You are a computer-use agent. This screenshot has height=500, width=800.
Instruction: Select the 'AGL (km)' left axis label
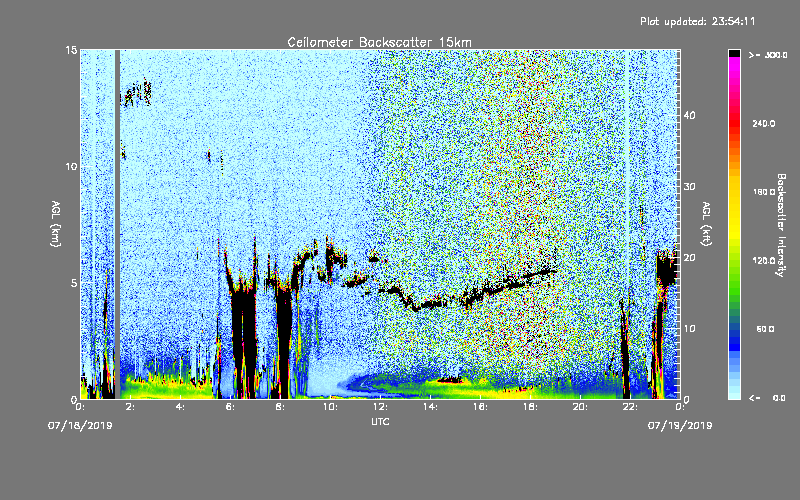[x=56, y=223]
